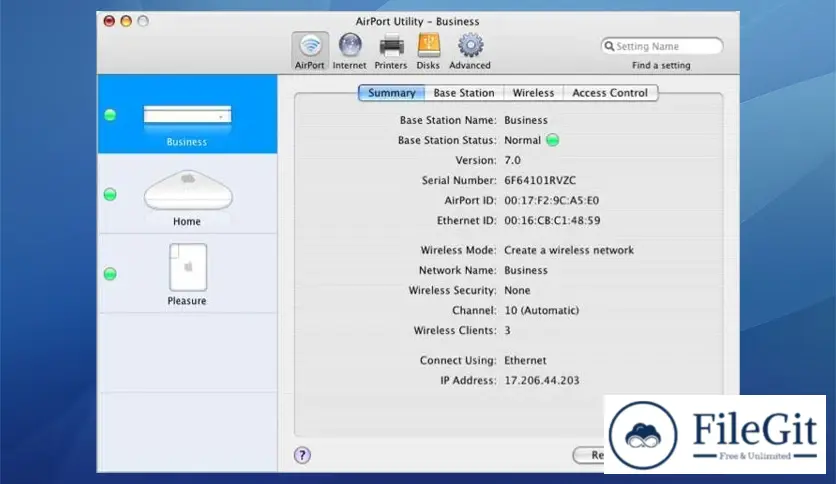
Task: Click the Ethernet ID 00:16:CB:C1:48:59
Action: pyautogui.click(x=552, y=221)
